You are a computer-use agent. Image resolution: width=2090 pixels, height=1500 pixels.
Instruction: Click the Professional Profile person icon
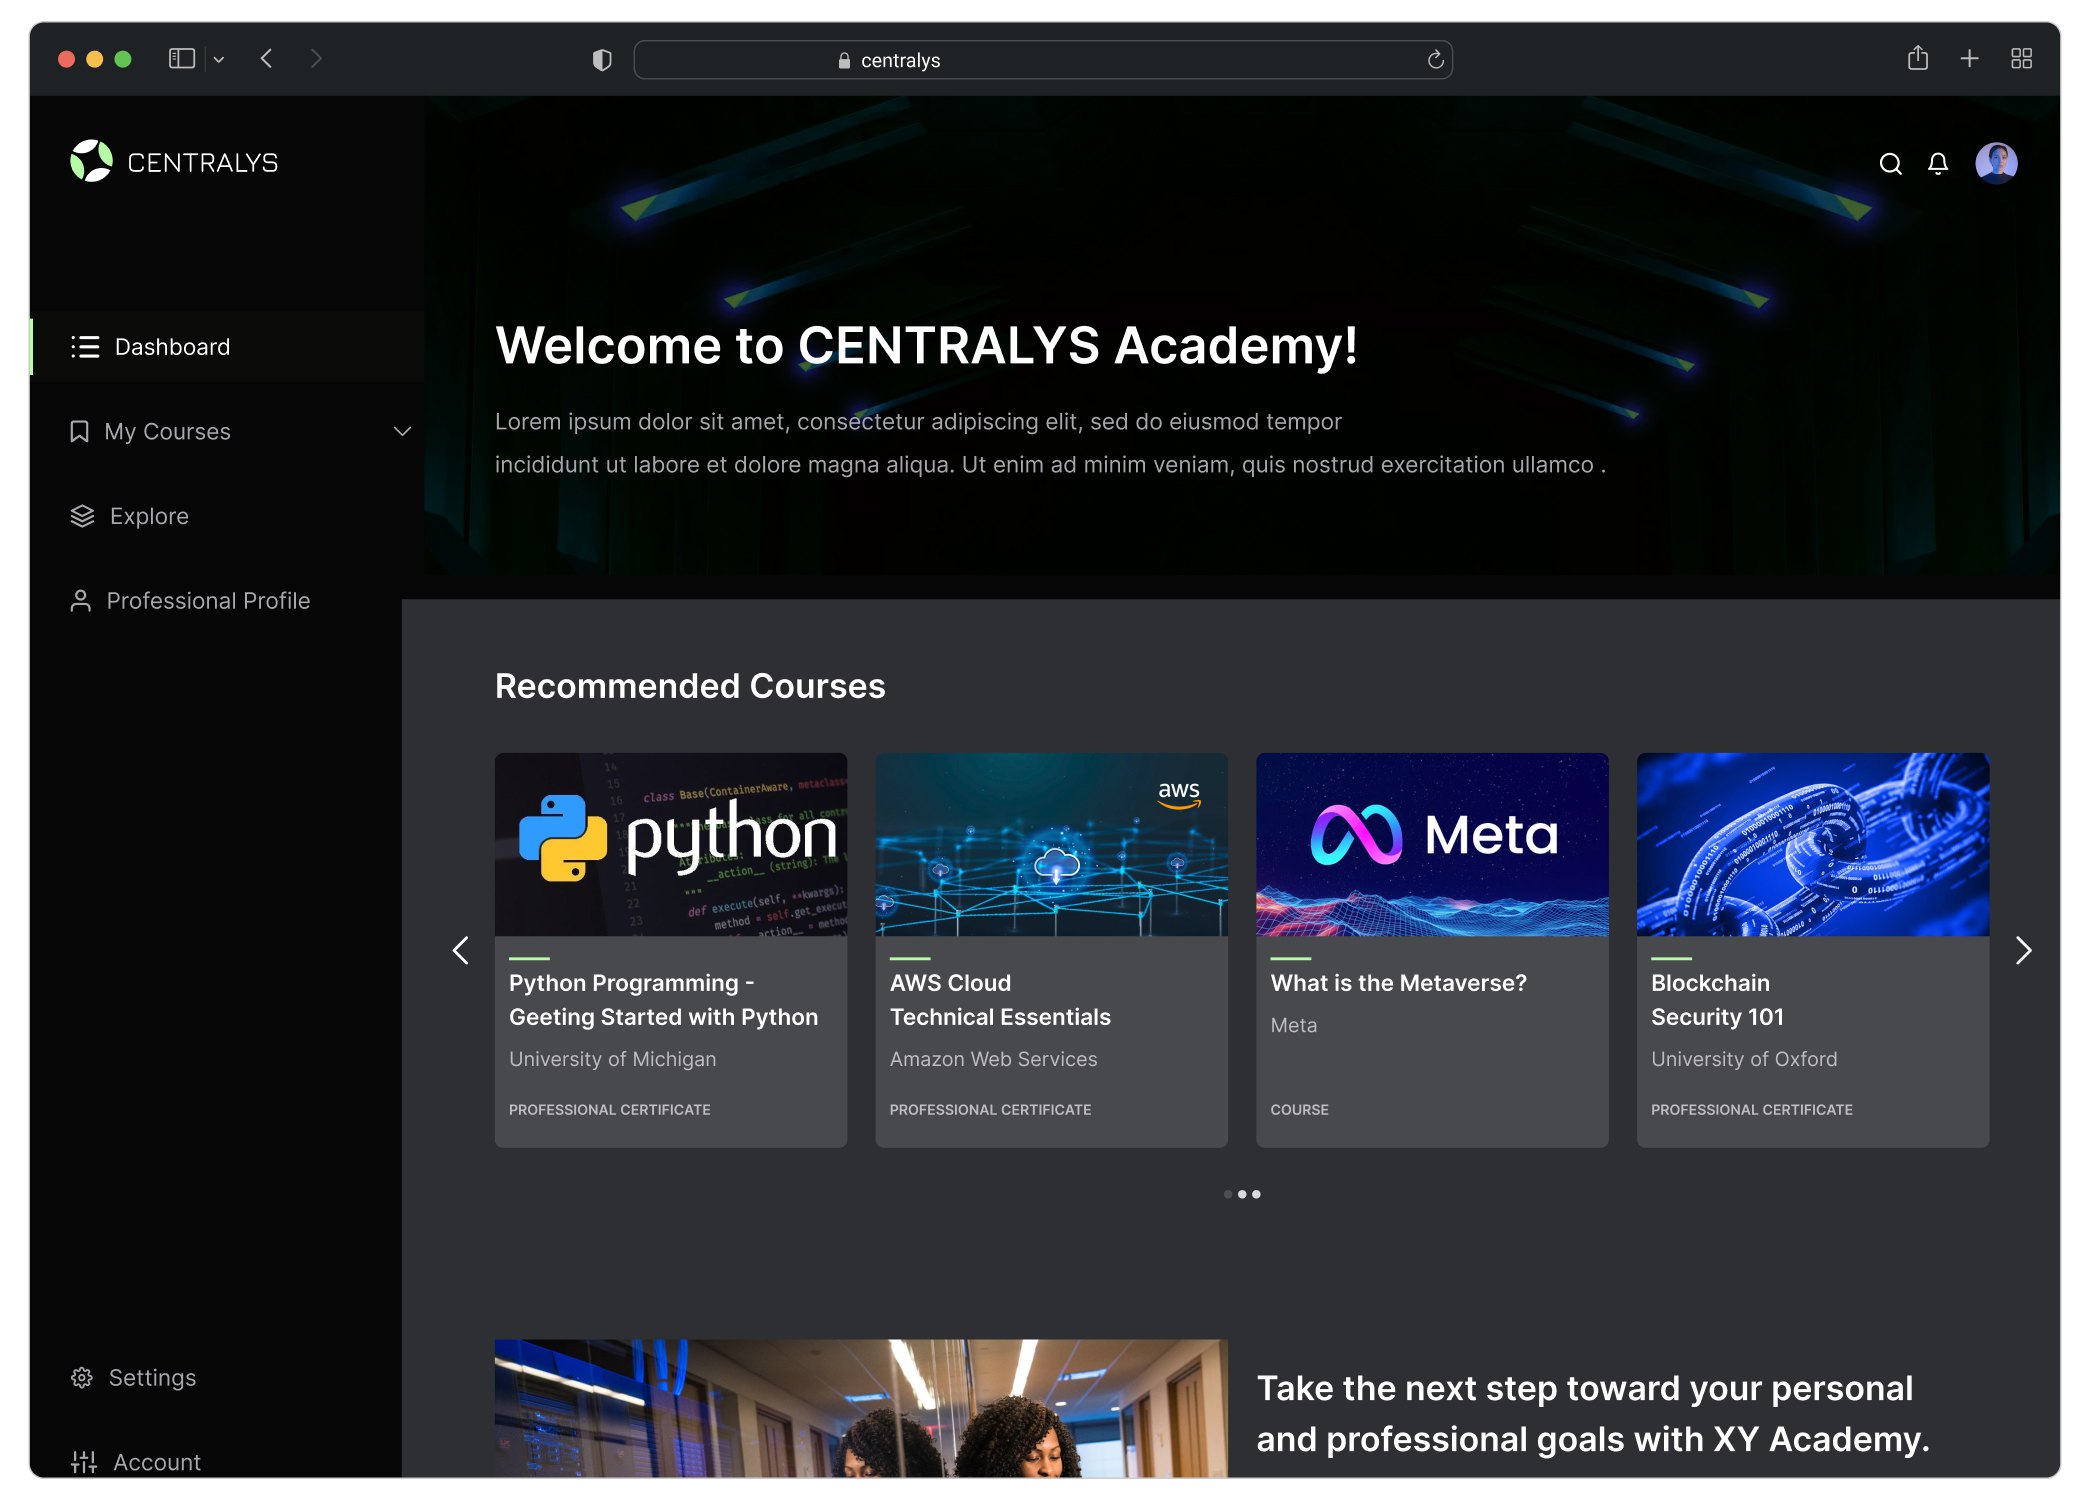pyautogui.click(x=80, y=601)
